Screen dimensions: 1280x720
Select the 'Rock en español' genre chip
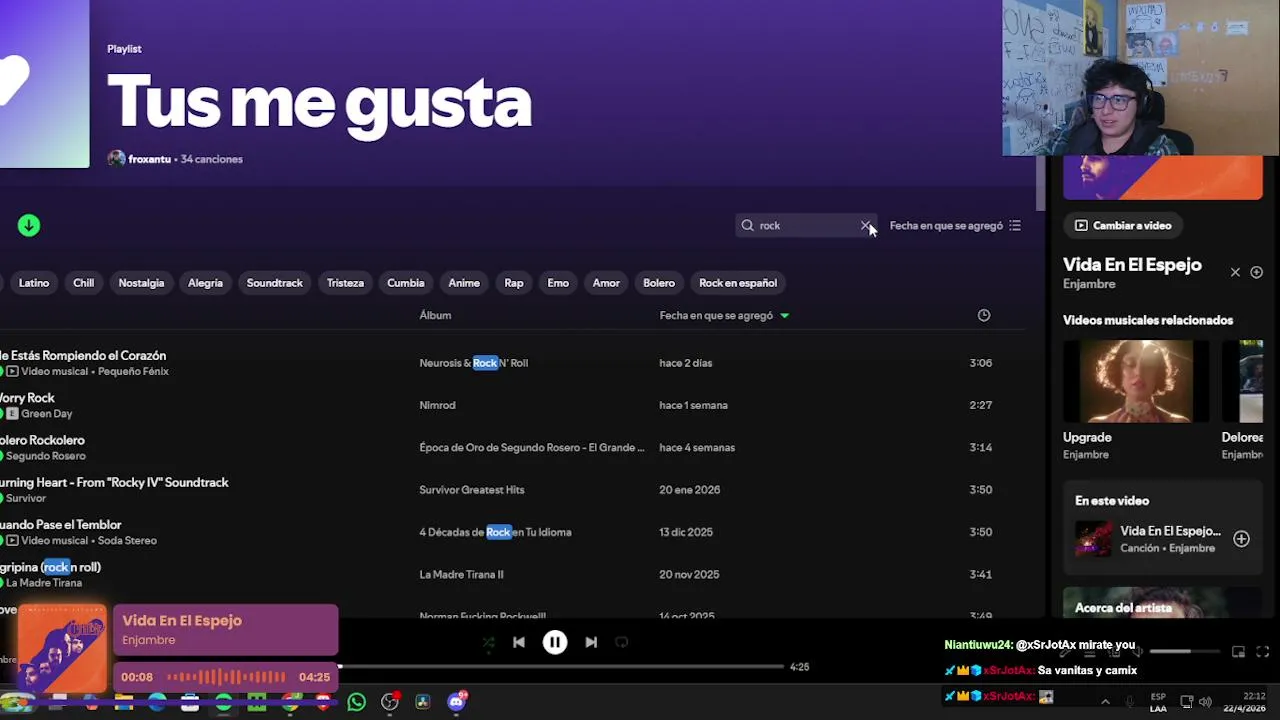(738, 283)
